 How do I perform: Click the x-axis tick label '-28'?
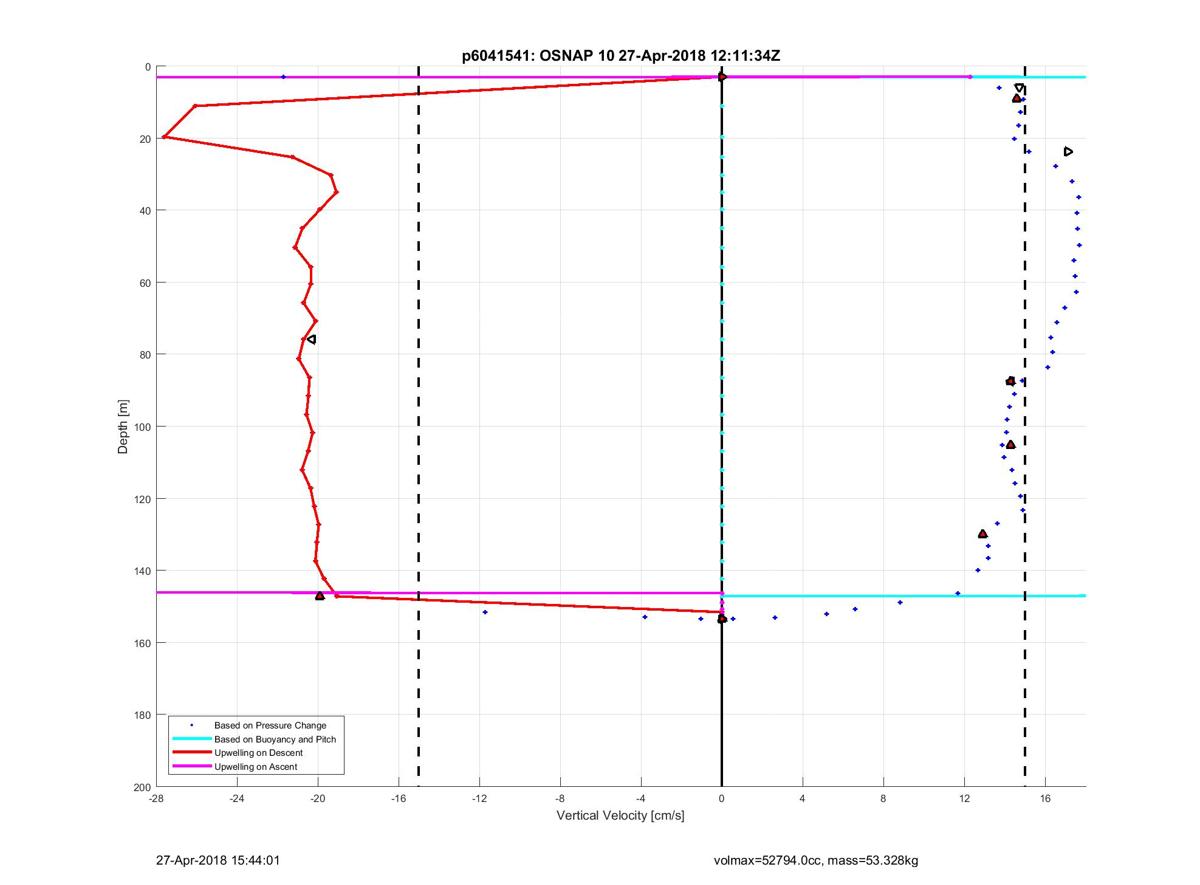click(x=156, y=799)
